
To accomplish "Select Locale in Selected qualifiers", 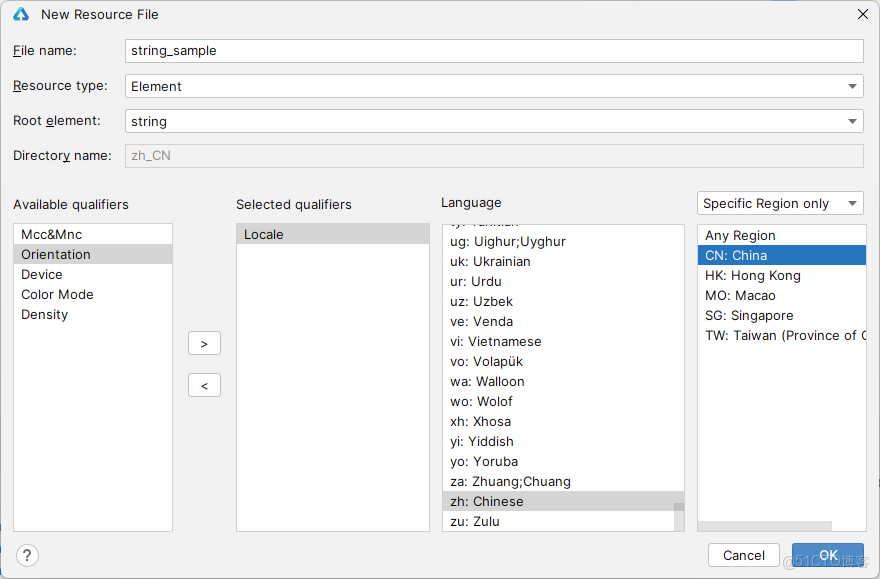I will point(264,234).
